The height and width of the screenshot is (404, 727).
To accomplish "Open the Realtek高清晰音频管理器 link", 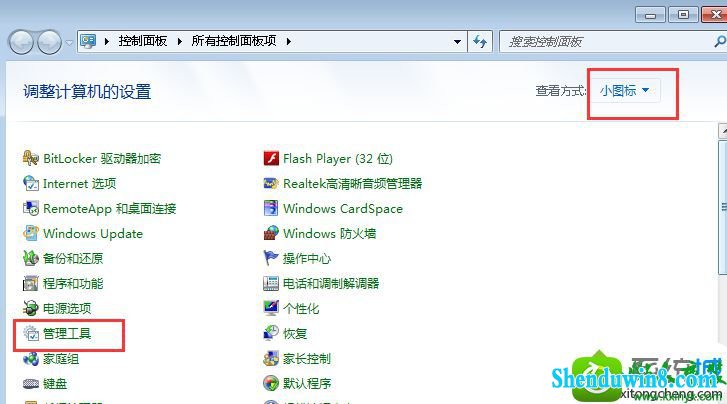I will (353, 184).
